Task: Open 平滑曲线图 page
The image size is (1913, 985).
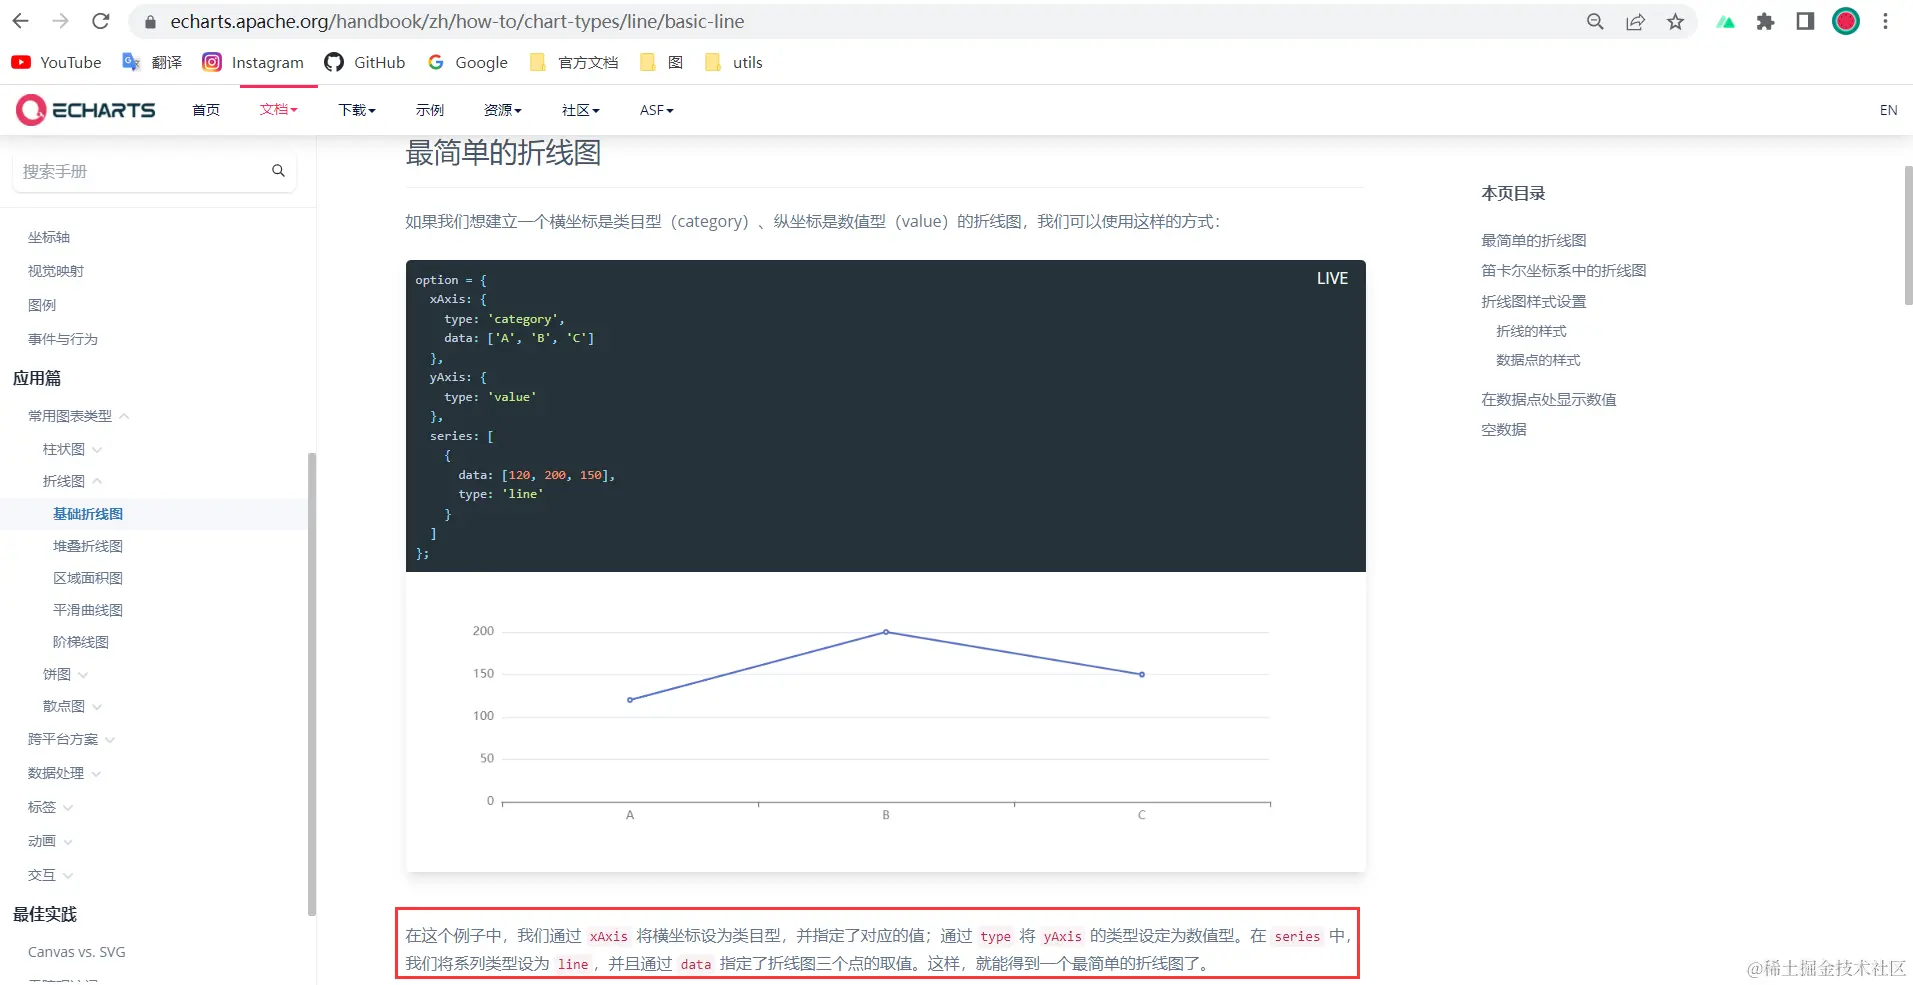Action: pyautogui.click(x=88, y=610)
